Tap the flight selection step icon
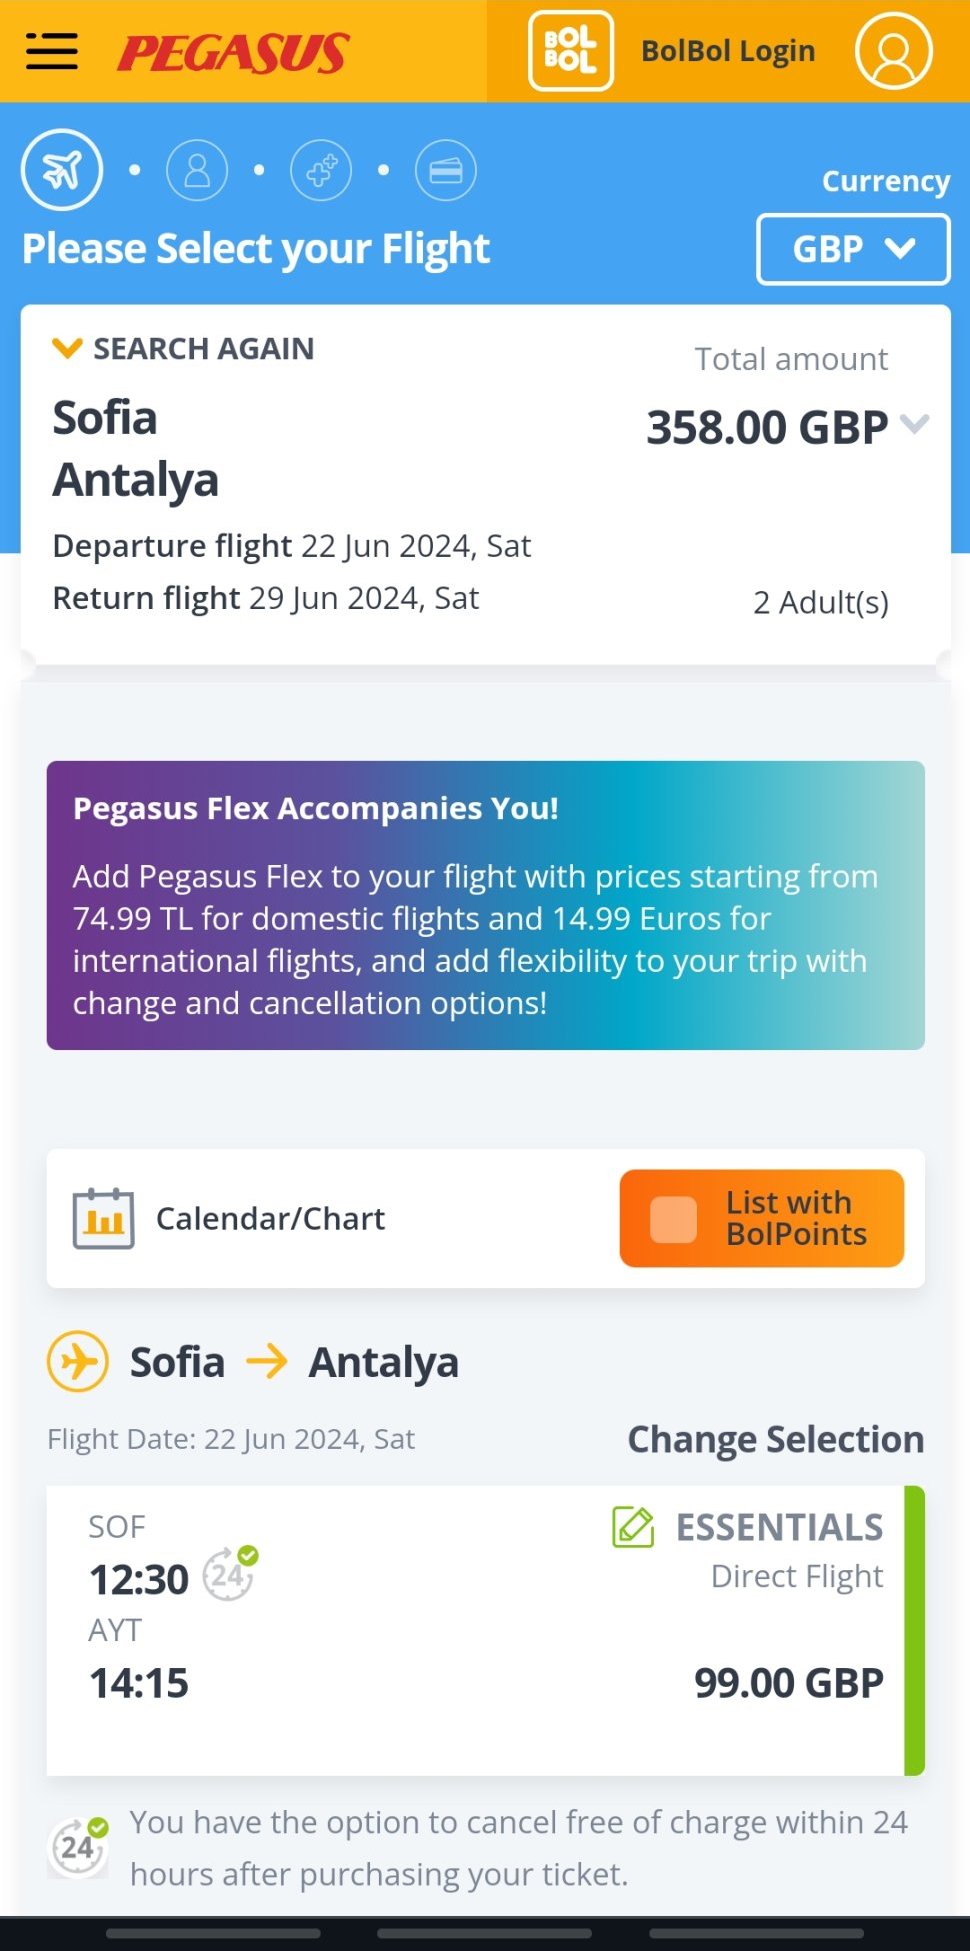This screenshot has height=1951, width=970. 62,170
